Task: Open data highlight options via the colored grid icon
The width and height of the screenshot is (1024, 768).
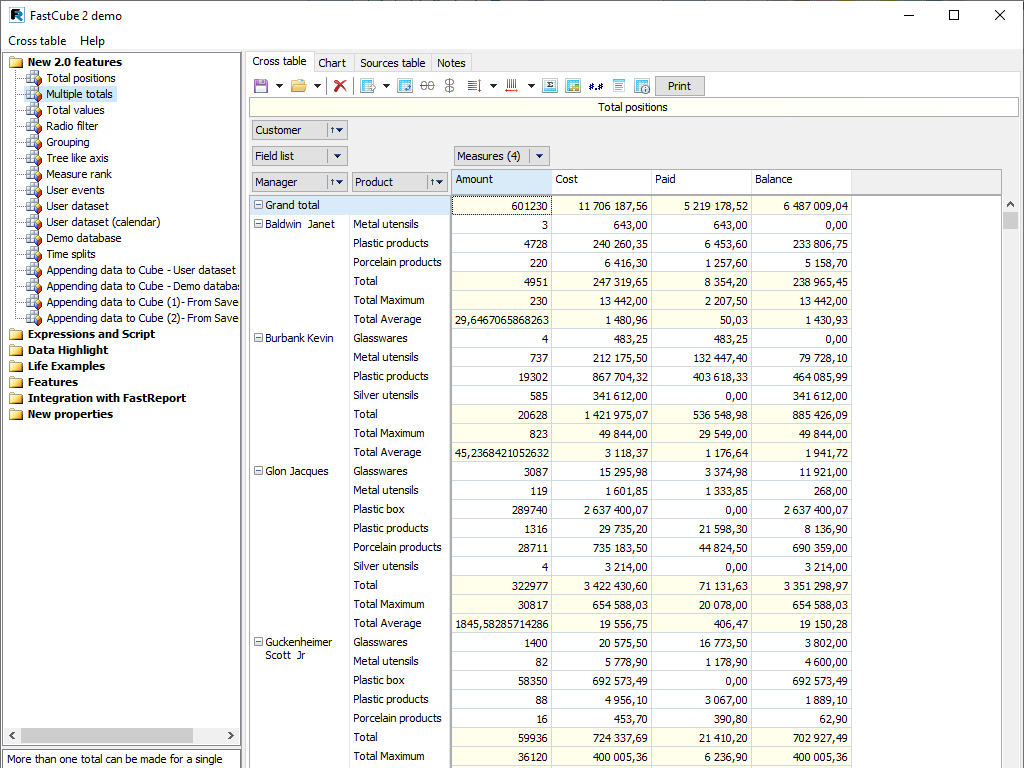Action: pyautogui.click(x=573, y=85)
